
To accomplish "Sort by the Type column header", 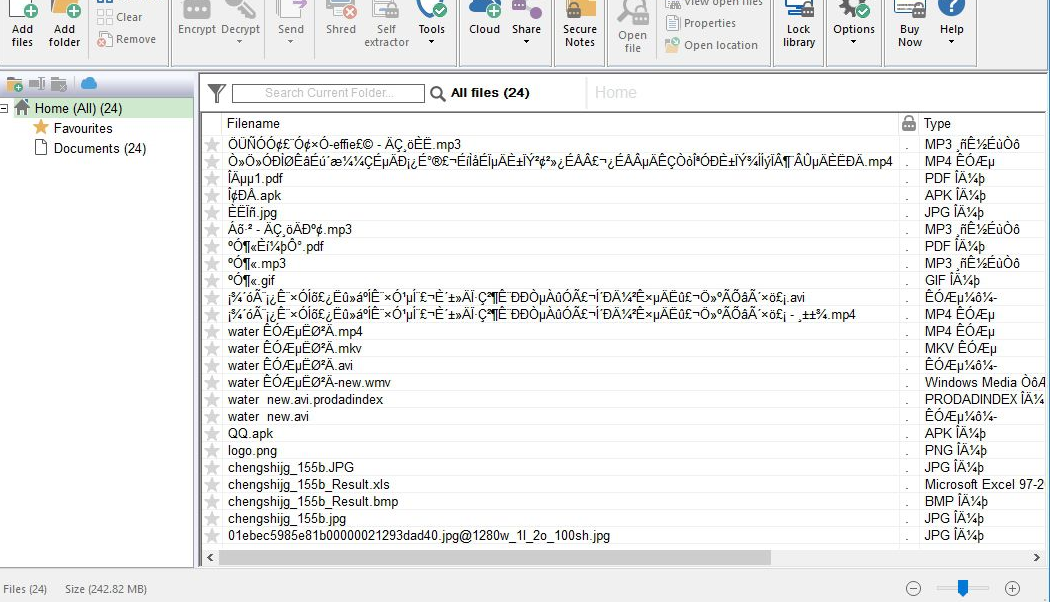I will click(x=937, y=123).
